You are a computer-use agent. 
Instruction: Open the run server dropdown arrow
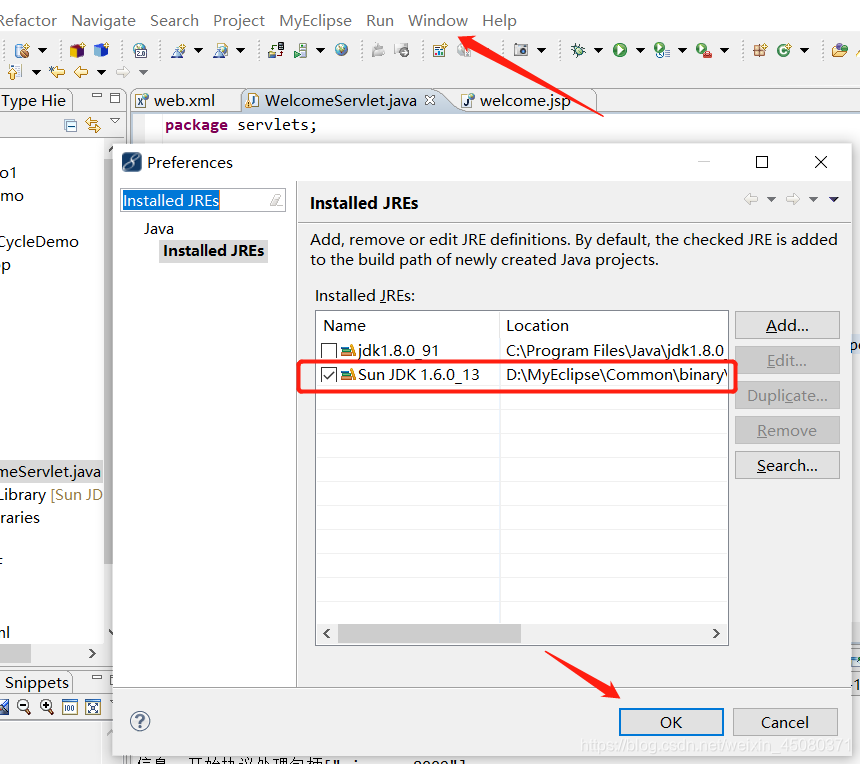click(x=320, y=50)
